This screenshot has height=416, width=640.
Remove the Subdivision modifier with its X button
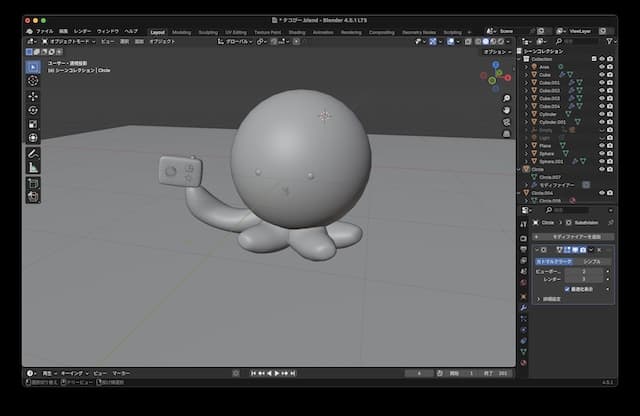(599, 250)
